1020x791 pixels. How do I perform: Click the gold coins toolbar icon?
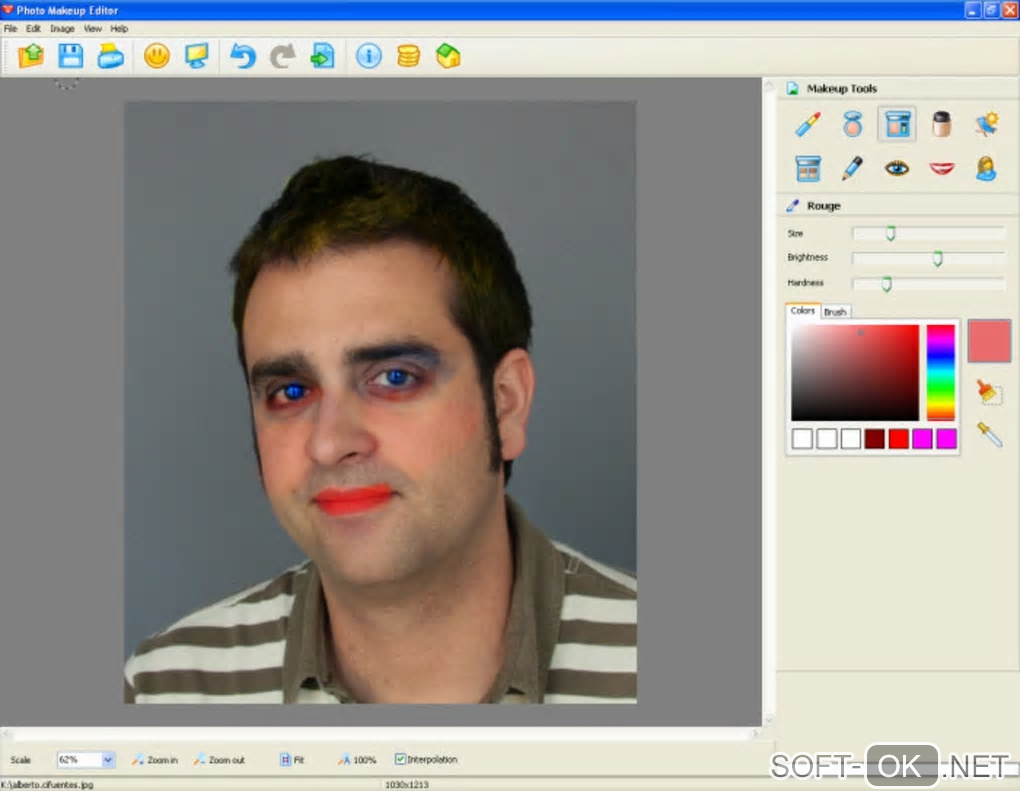click(x=408, y=56)
